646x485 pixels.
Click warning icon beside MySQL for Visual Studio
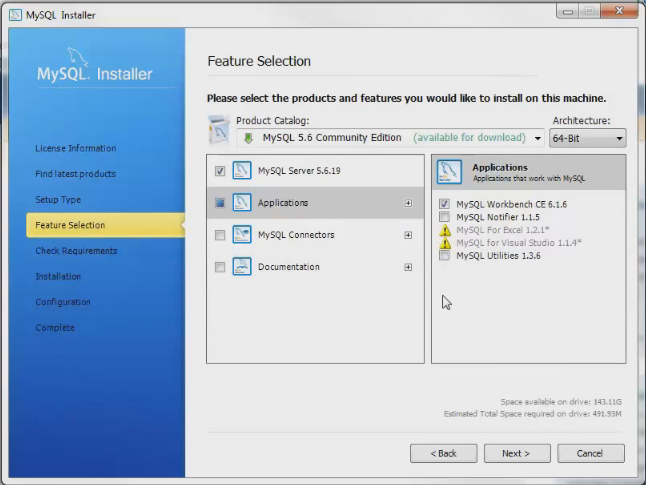pyautogui.click(x=445, y=243)
